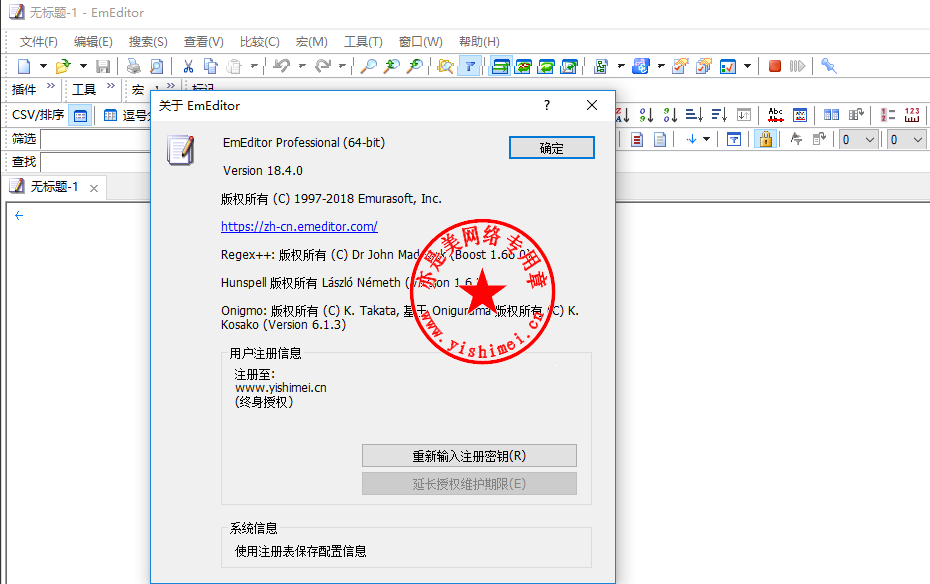930x584 pixels.
Task: Expand the 插件 toolbar overflow chevron
Action: click(x=50, y=87)
